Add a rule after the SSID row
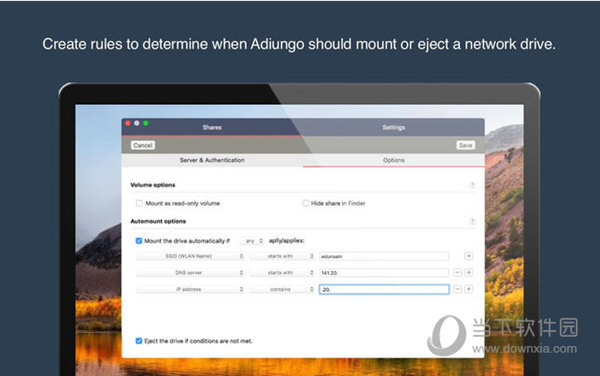The height and width of the screenshot is (376, 600). (468, 256)
